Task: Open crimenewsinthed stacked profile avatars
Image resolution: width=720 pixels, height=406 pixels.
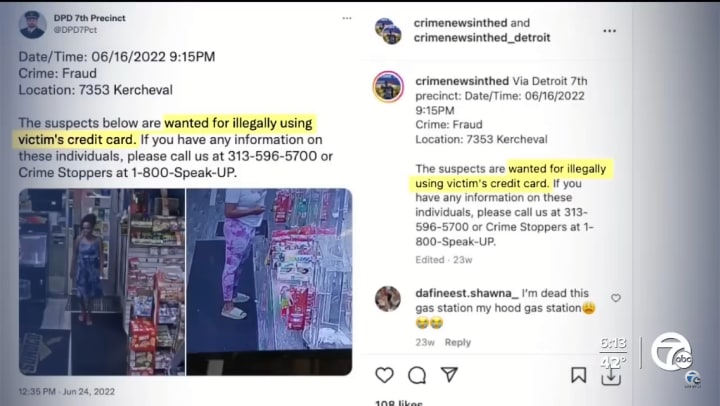Action: point(388,31)
